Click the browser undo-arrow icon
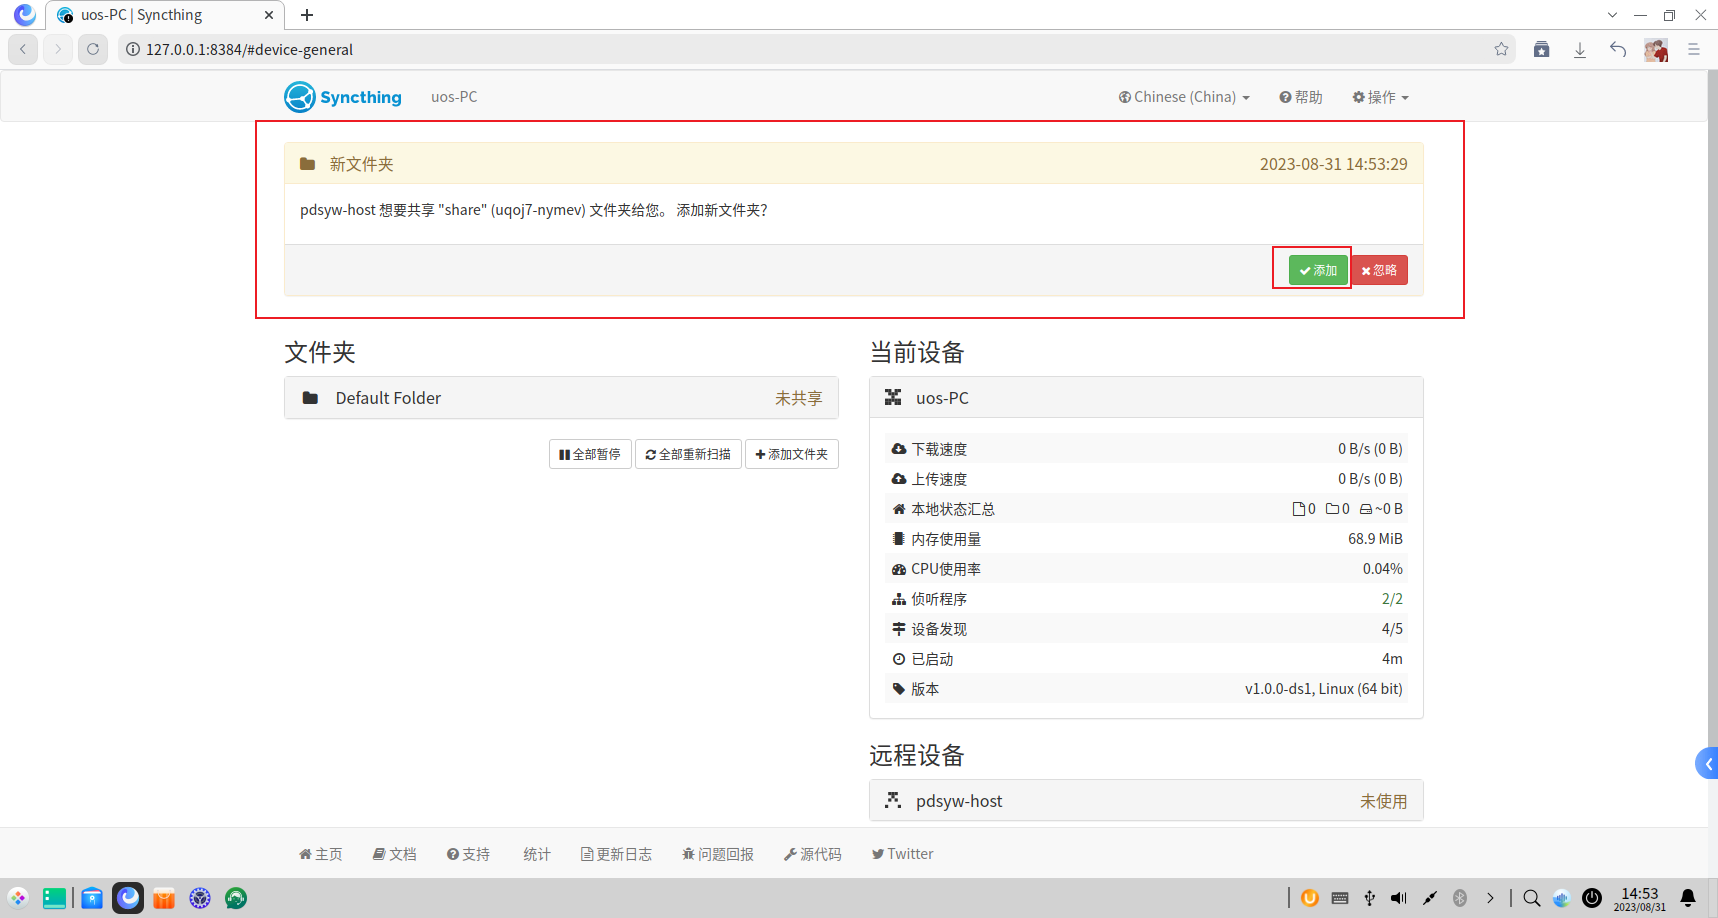Viewport: 1718px width, 918px height. pyautogui.click(x=1618, y=49)
